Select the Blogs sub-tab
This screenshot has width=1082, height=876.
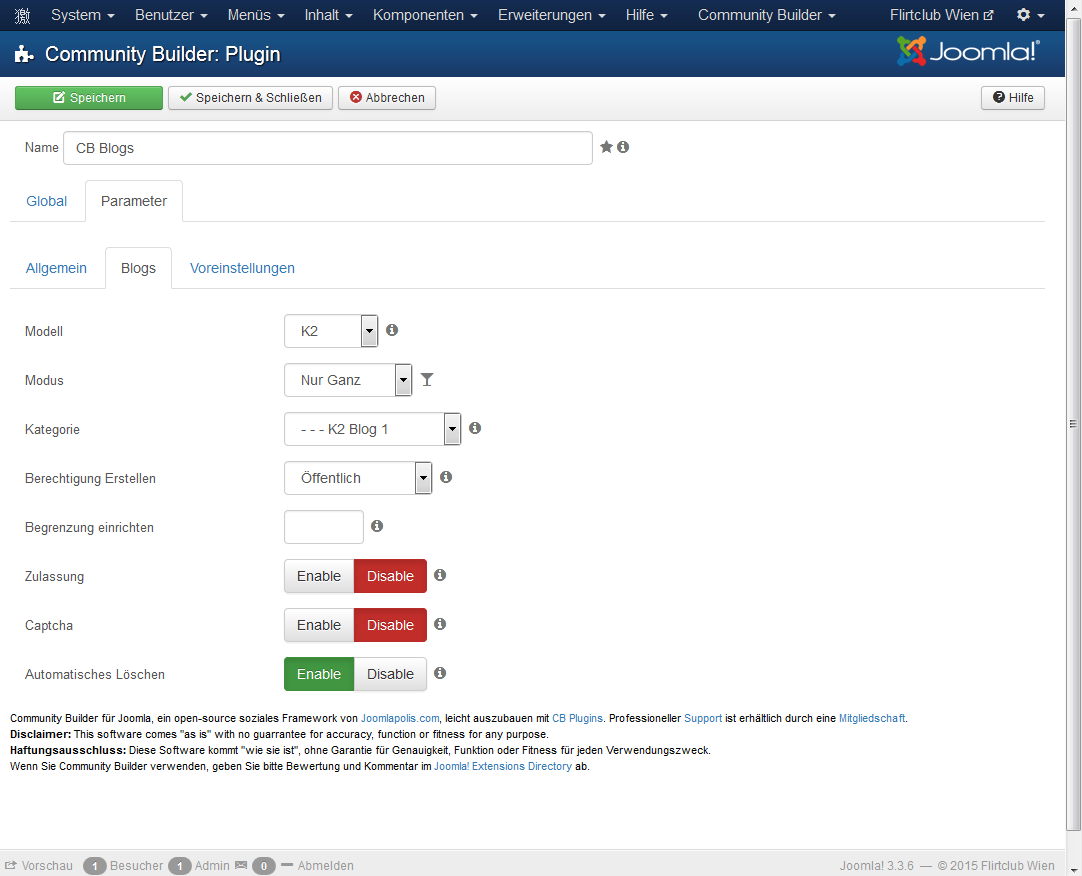click(x=138, y=268)
